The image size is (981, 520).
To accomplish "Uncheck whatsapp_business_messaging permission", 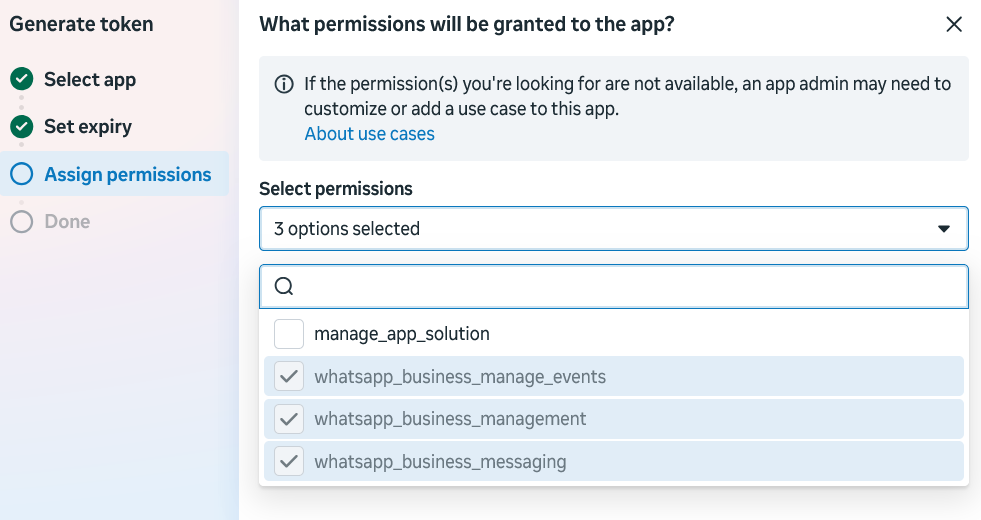I will (289, 461).
